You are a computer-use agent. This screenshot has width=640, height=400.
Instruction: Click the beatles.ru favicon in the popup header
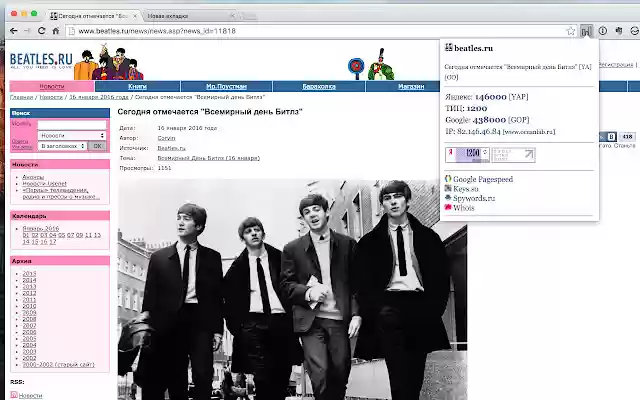[449, 47]
